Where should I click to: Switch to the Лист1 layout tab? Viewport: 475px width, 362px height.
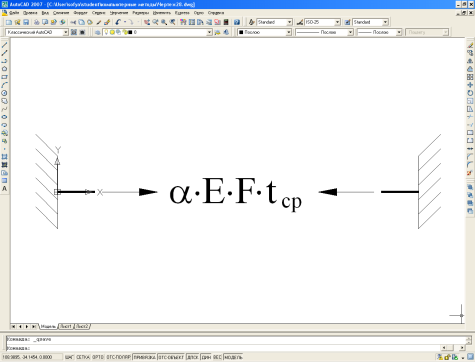[66, 326]
